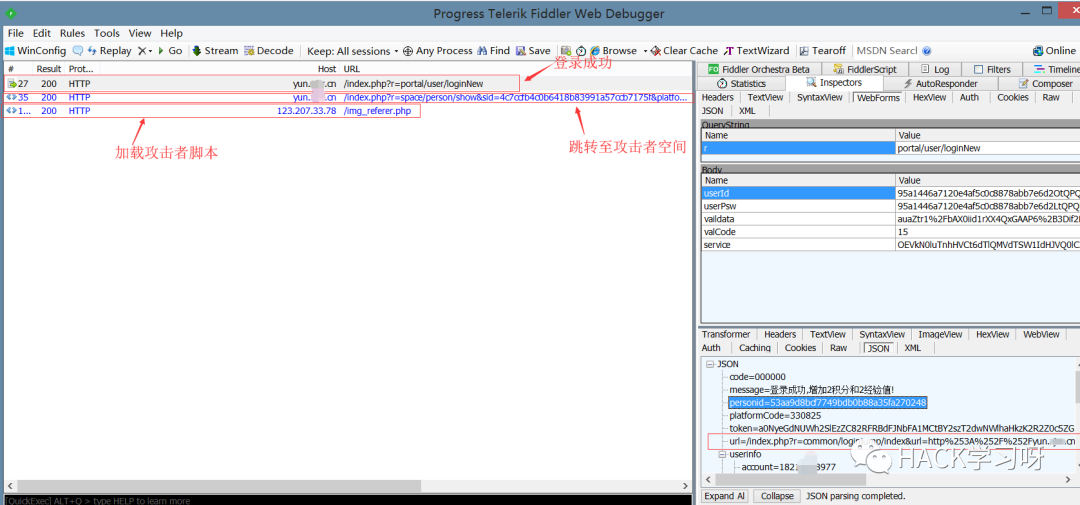Viewport: 1080px width, 505px height.
Task: Select request WebForms inspector tab
Action: pyautogui.click(x=878, y=98)
